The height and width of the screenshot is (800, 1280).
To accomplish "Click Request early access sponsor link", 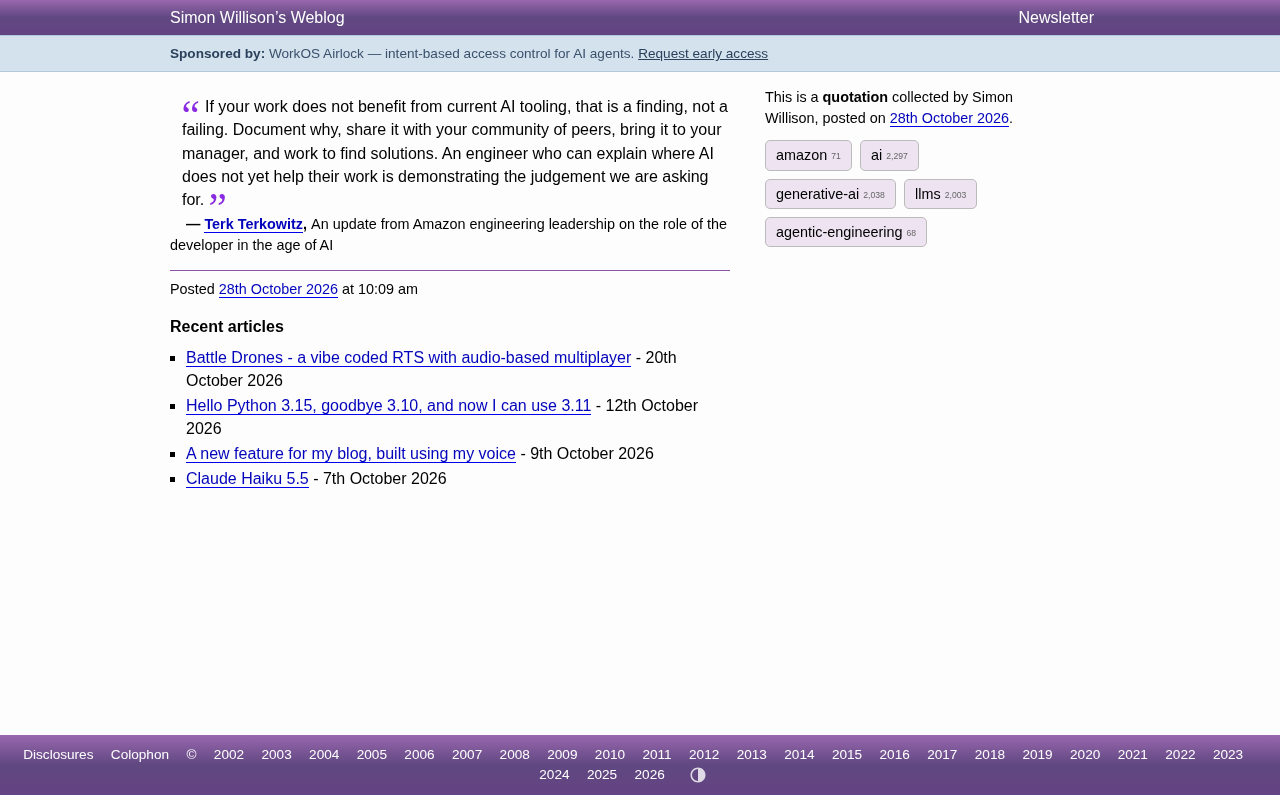I will point(703,54).
